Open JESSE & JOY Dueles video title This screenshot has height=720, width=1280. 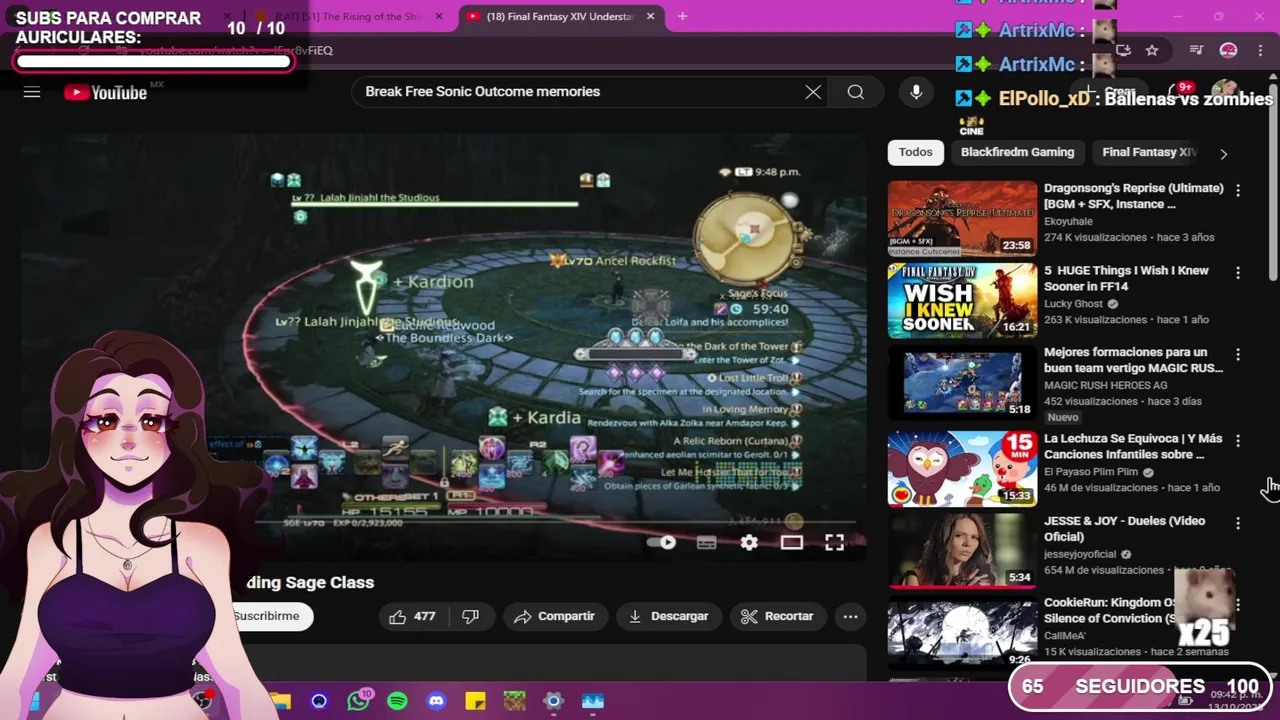click(1124, 528)
